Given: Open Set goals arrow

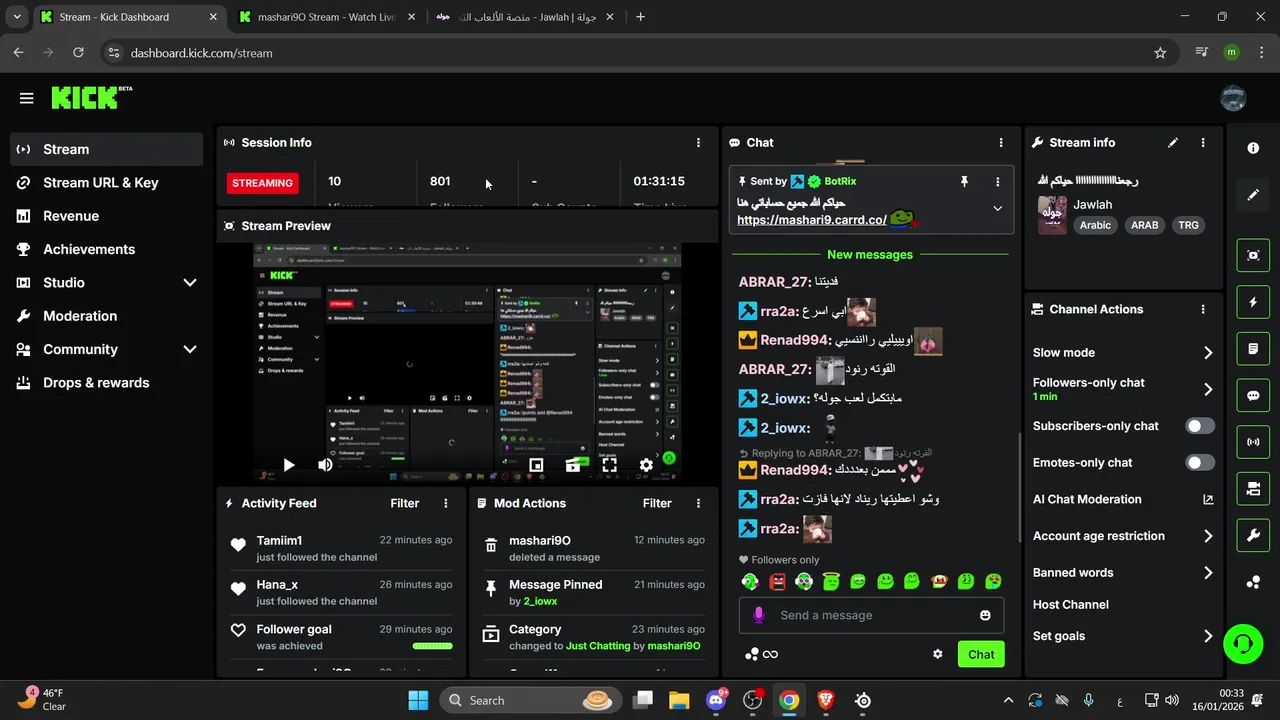Looking at the screenshot, I should 1208,636.
